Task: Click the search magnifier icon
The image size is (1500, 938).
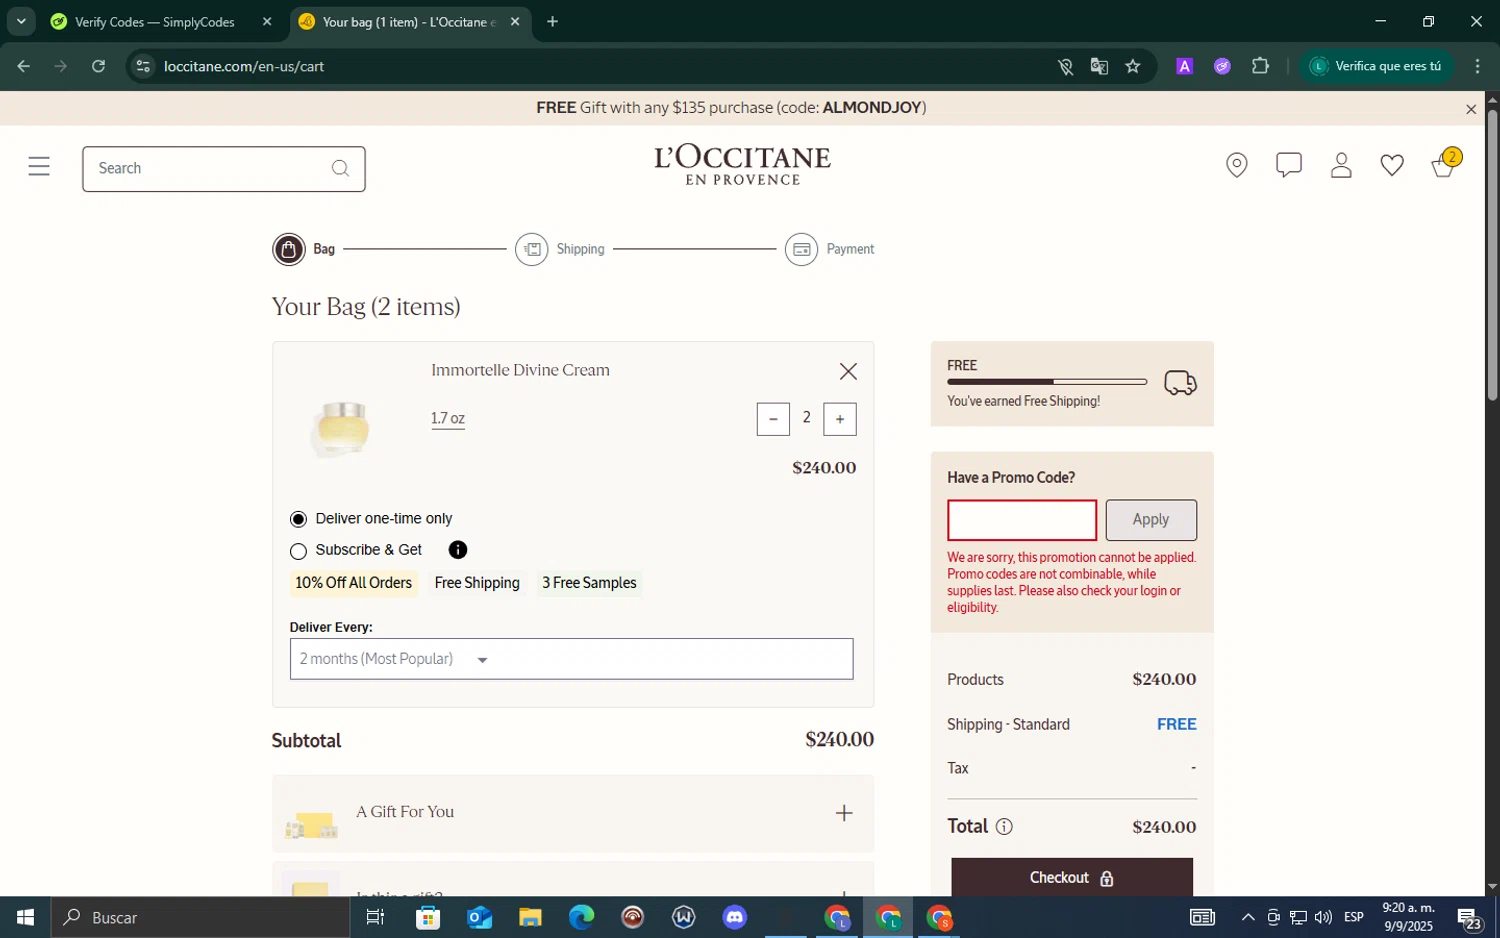Action: tap(340, 168)
